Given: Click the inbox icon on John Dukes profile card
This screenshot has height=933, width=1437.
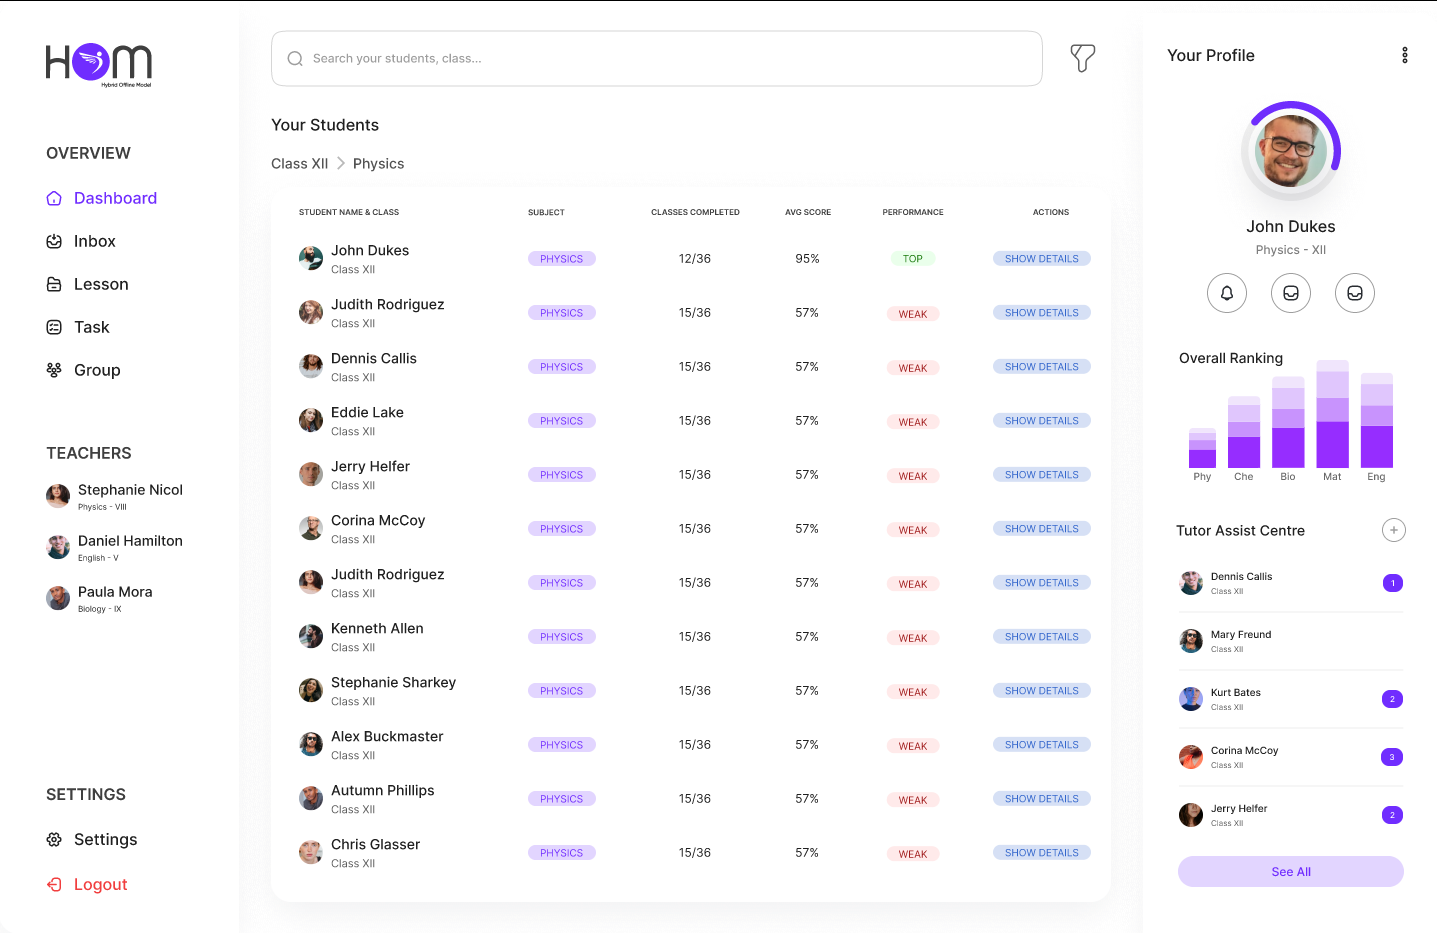Looking at the screenshot, I should pos(1291,293).
